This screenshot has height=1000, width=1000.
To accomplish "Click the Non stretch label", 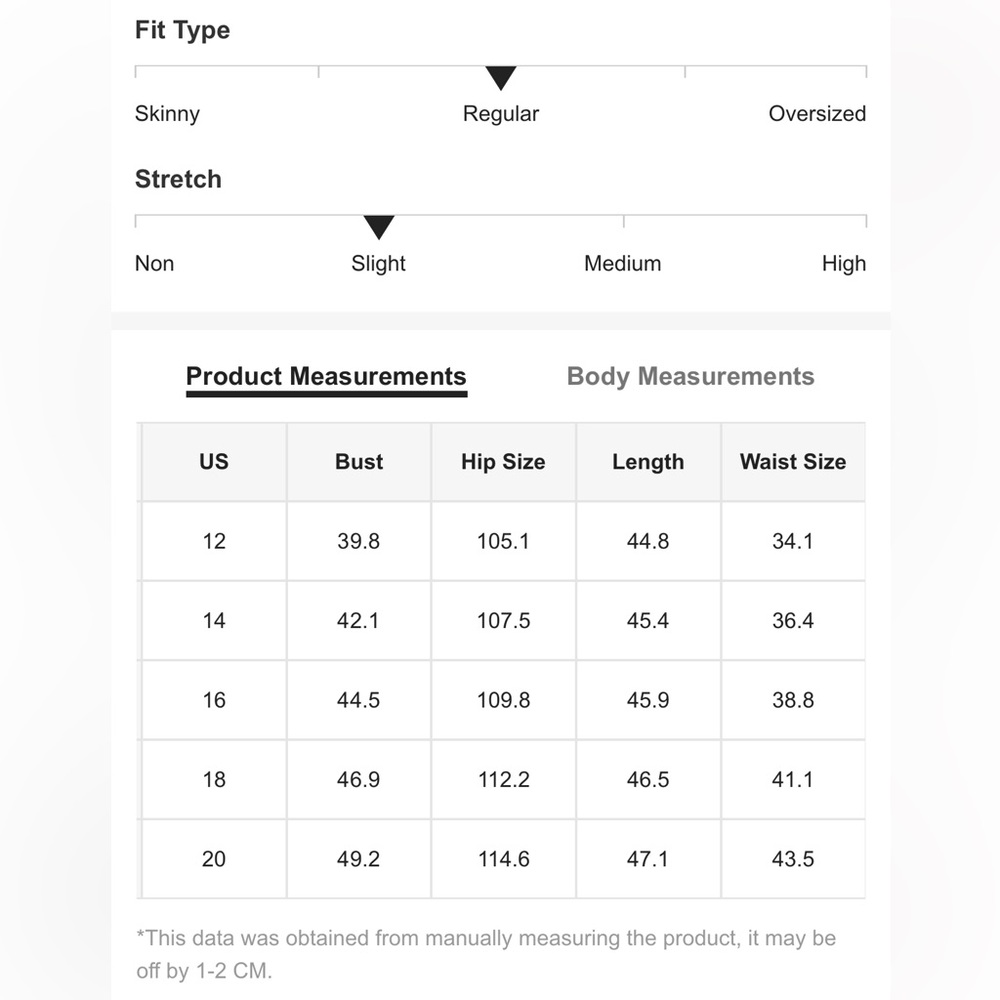I will tap(154, 263).
